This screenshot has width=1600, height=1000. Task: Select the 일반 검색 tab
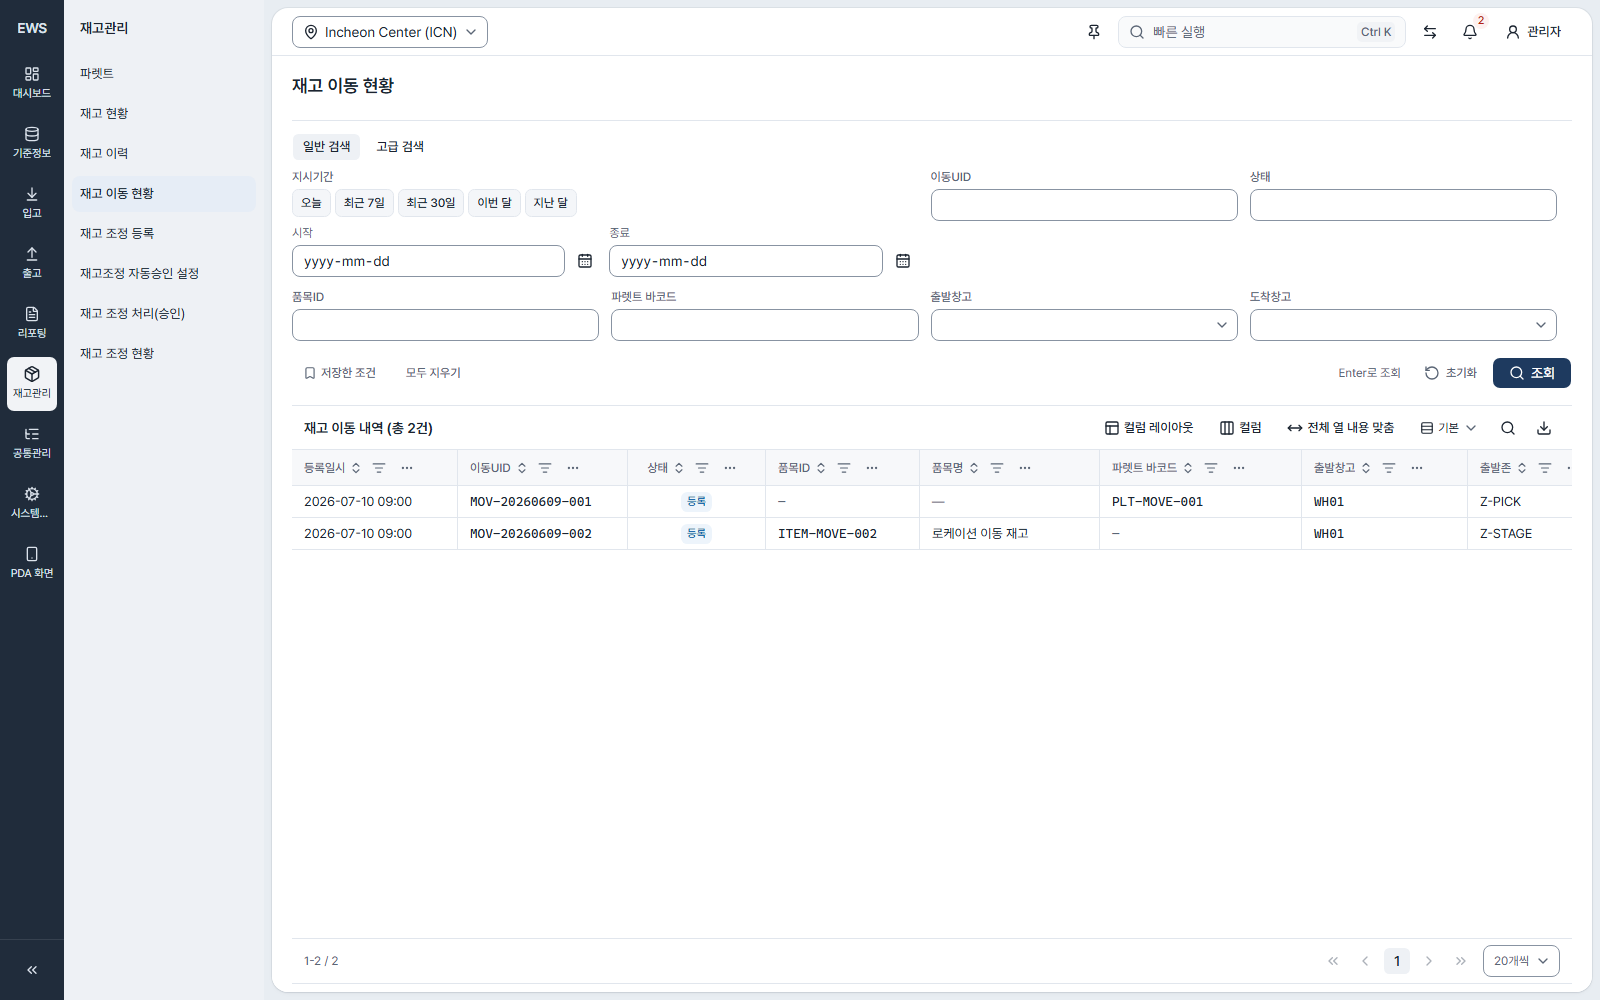326,147
